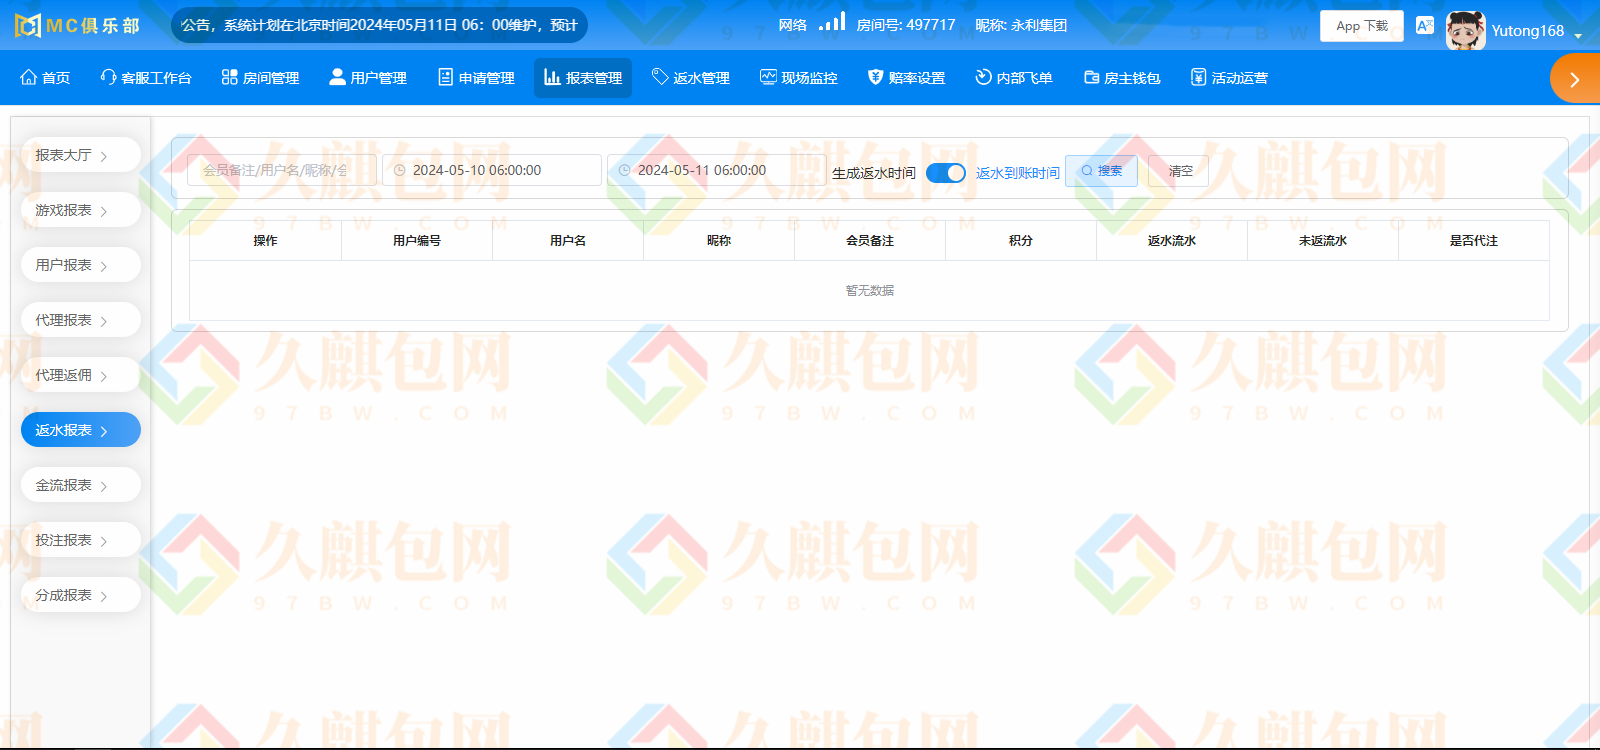This screenshot has height=750, width=1600.
Task: Click the 内部飞单 refresh icon
Action: pos(984,77)
